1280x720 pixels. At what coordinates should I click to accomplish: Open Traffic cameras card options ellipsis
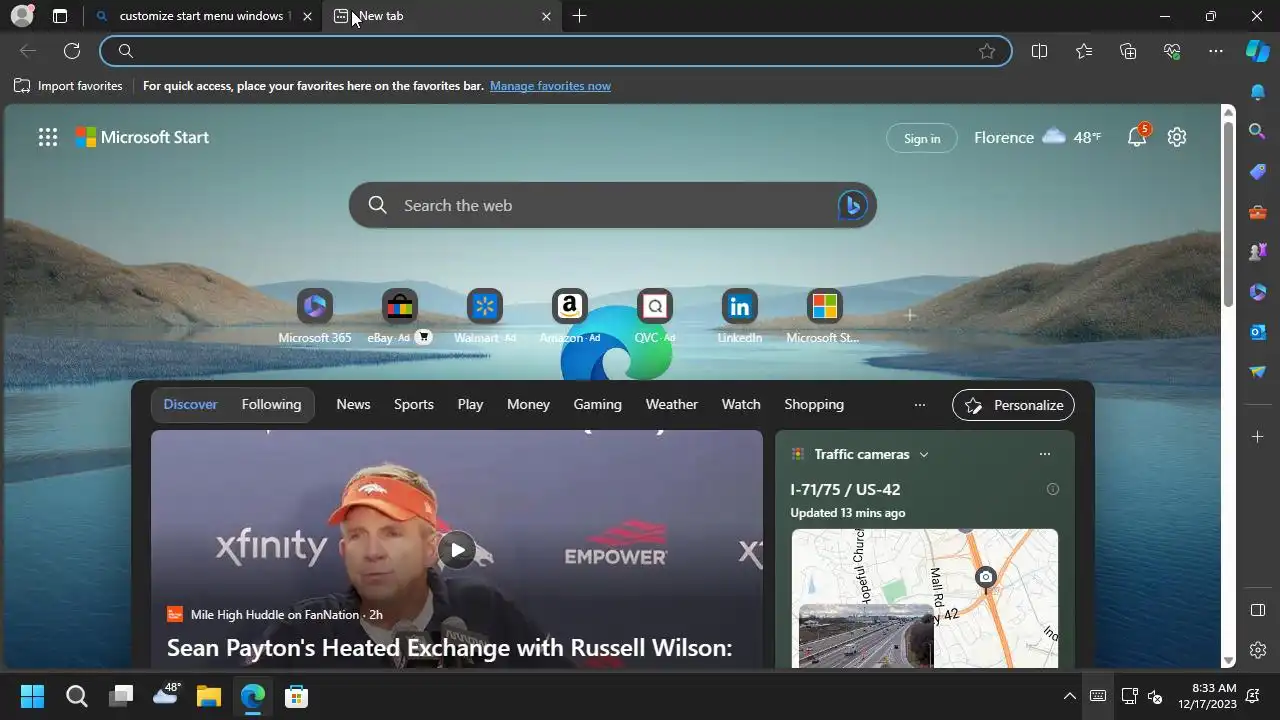(x=1045, y=454)
